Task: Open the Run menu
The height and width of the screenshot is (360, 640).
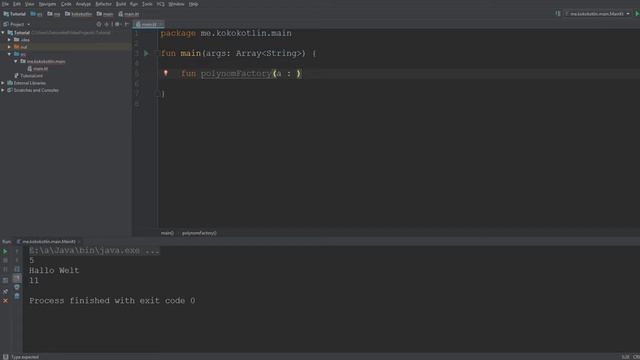Action: point(134,4)
